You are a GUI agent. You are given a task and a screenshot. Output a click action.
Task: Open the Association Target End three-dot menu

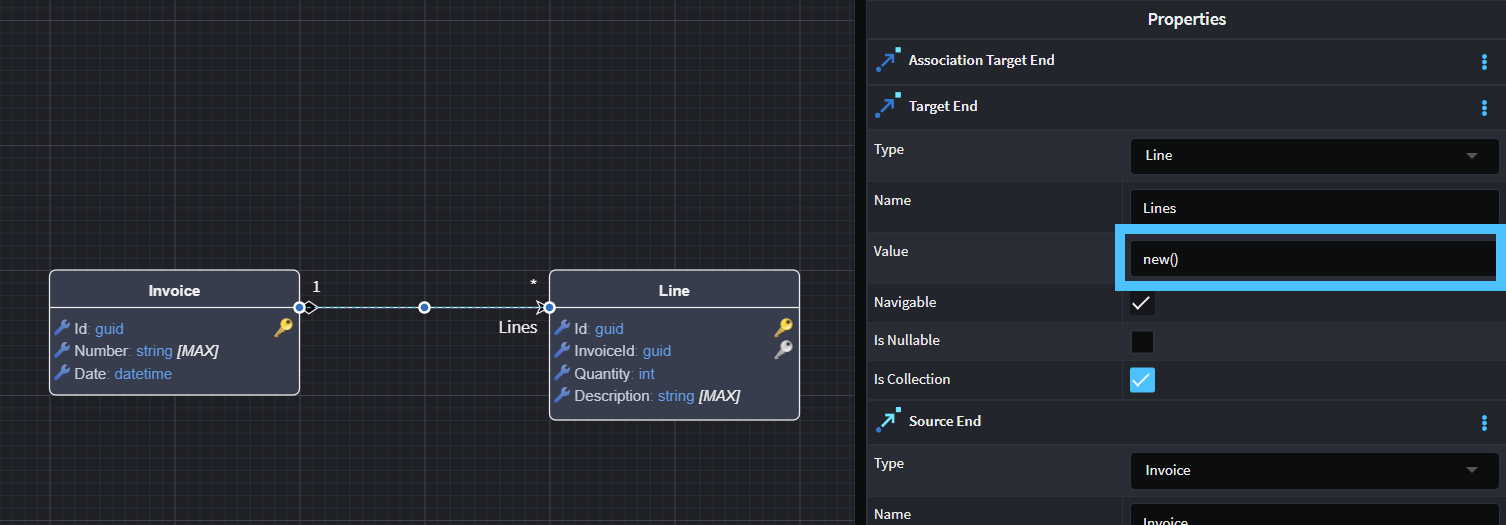coord(1484,62)
